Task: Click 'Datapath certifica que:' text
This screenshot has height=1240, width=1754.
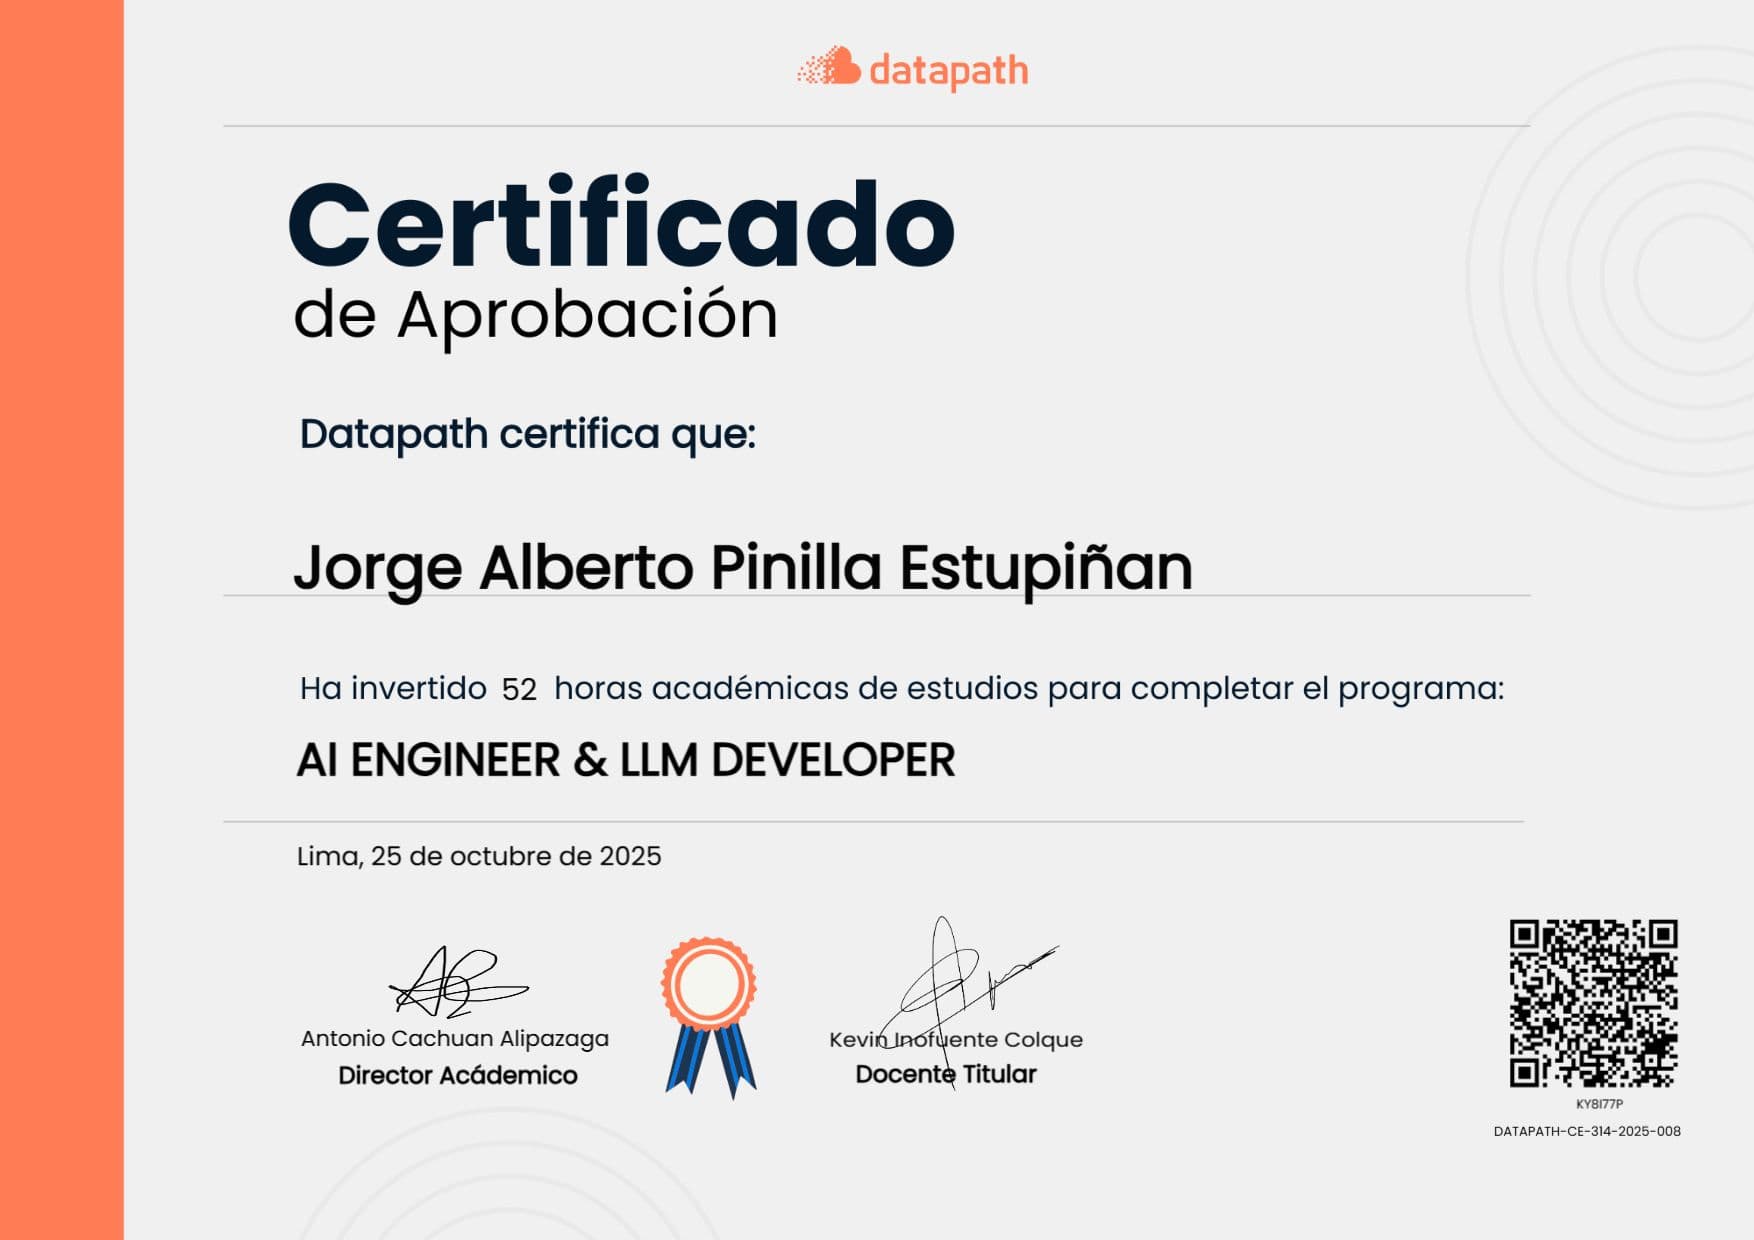Action: click(527, 434)
